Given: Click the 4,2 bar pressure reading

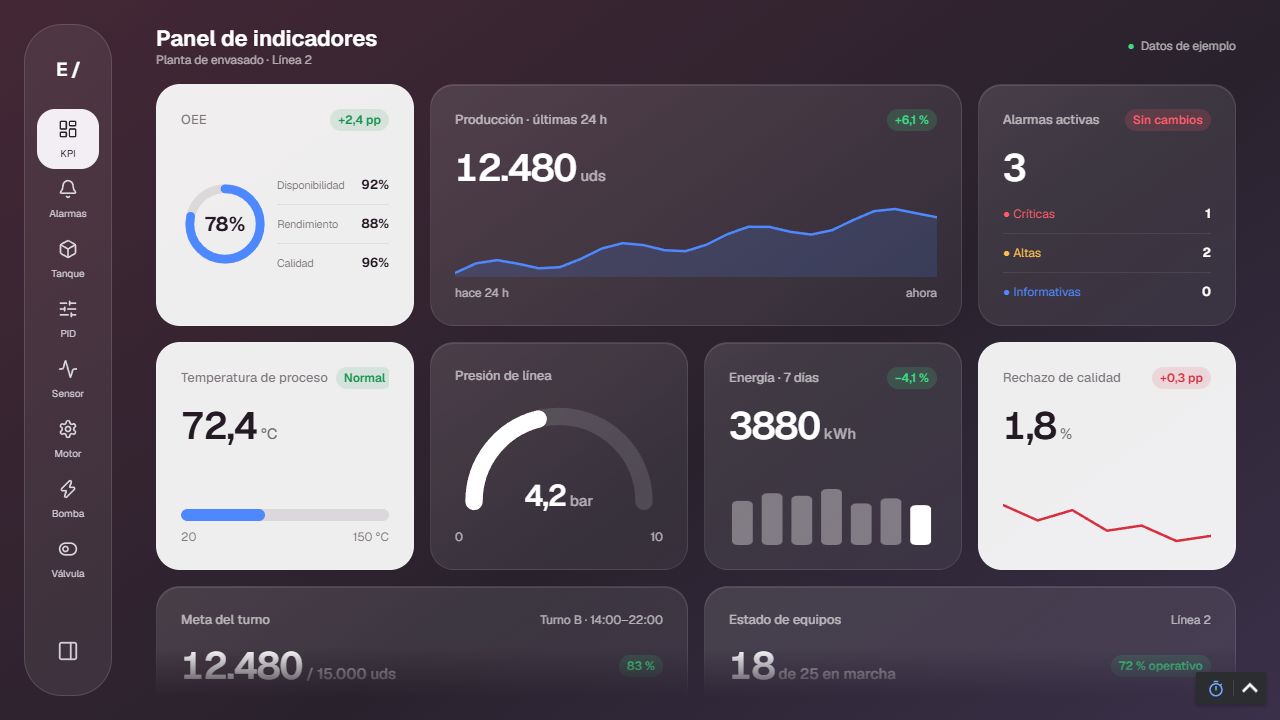Looking at the screenshot, I should click(x=559, y=495).
